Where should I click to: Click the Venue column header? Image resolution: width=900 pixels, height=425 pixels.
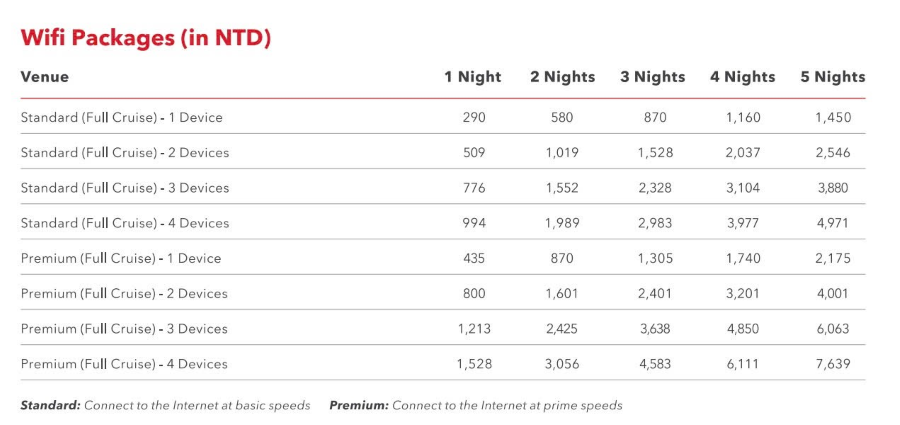pyautogui.click(x=45, y=77)
